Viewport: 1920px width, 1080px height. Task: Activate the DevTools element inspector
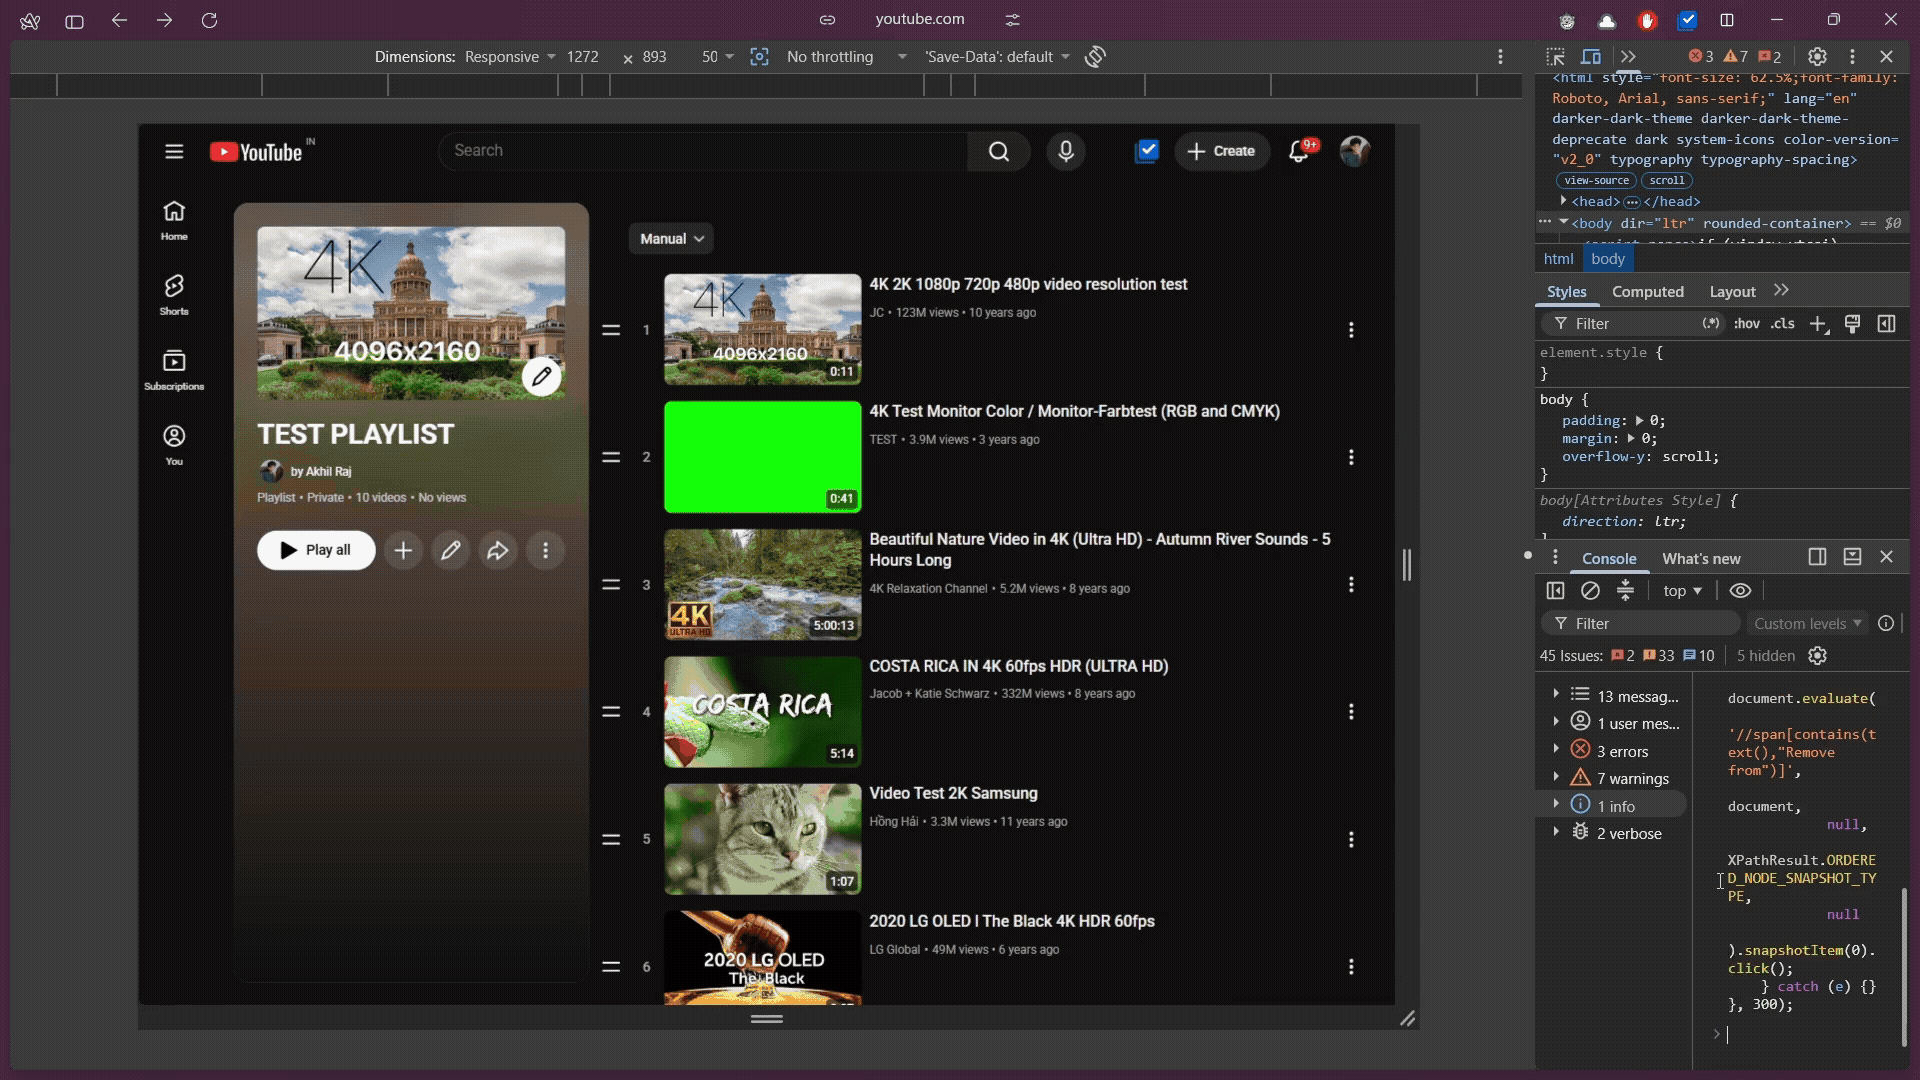(x=1555, y=57)
